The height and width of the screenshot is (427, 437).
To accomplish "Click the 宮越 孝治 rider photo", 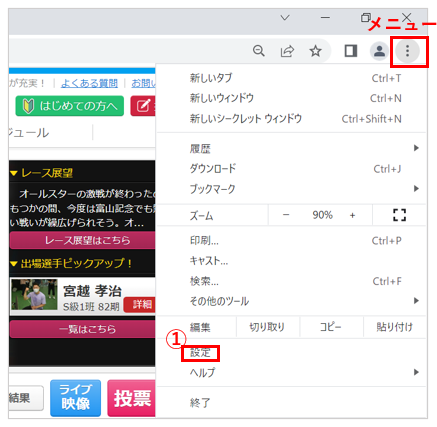I will [x=34, y=295].
